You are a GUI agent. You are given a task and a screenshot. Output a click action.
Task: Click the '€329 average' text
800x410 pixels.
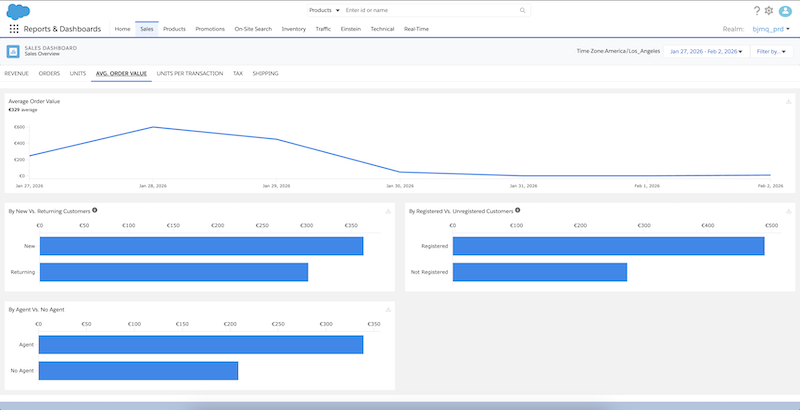23,110
